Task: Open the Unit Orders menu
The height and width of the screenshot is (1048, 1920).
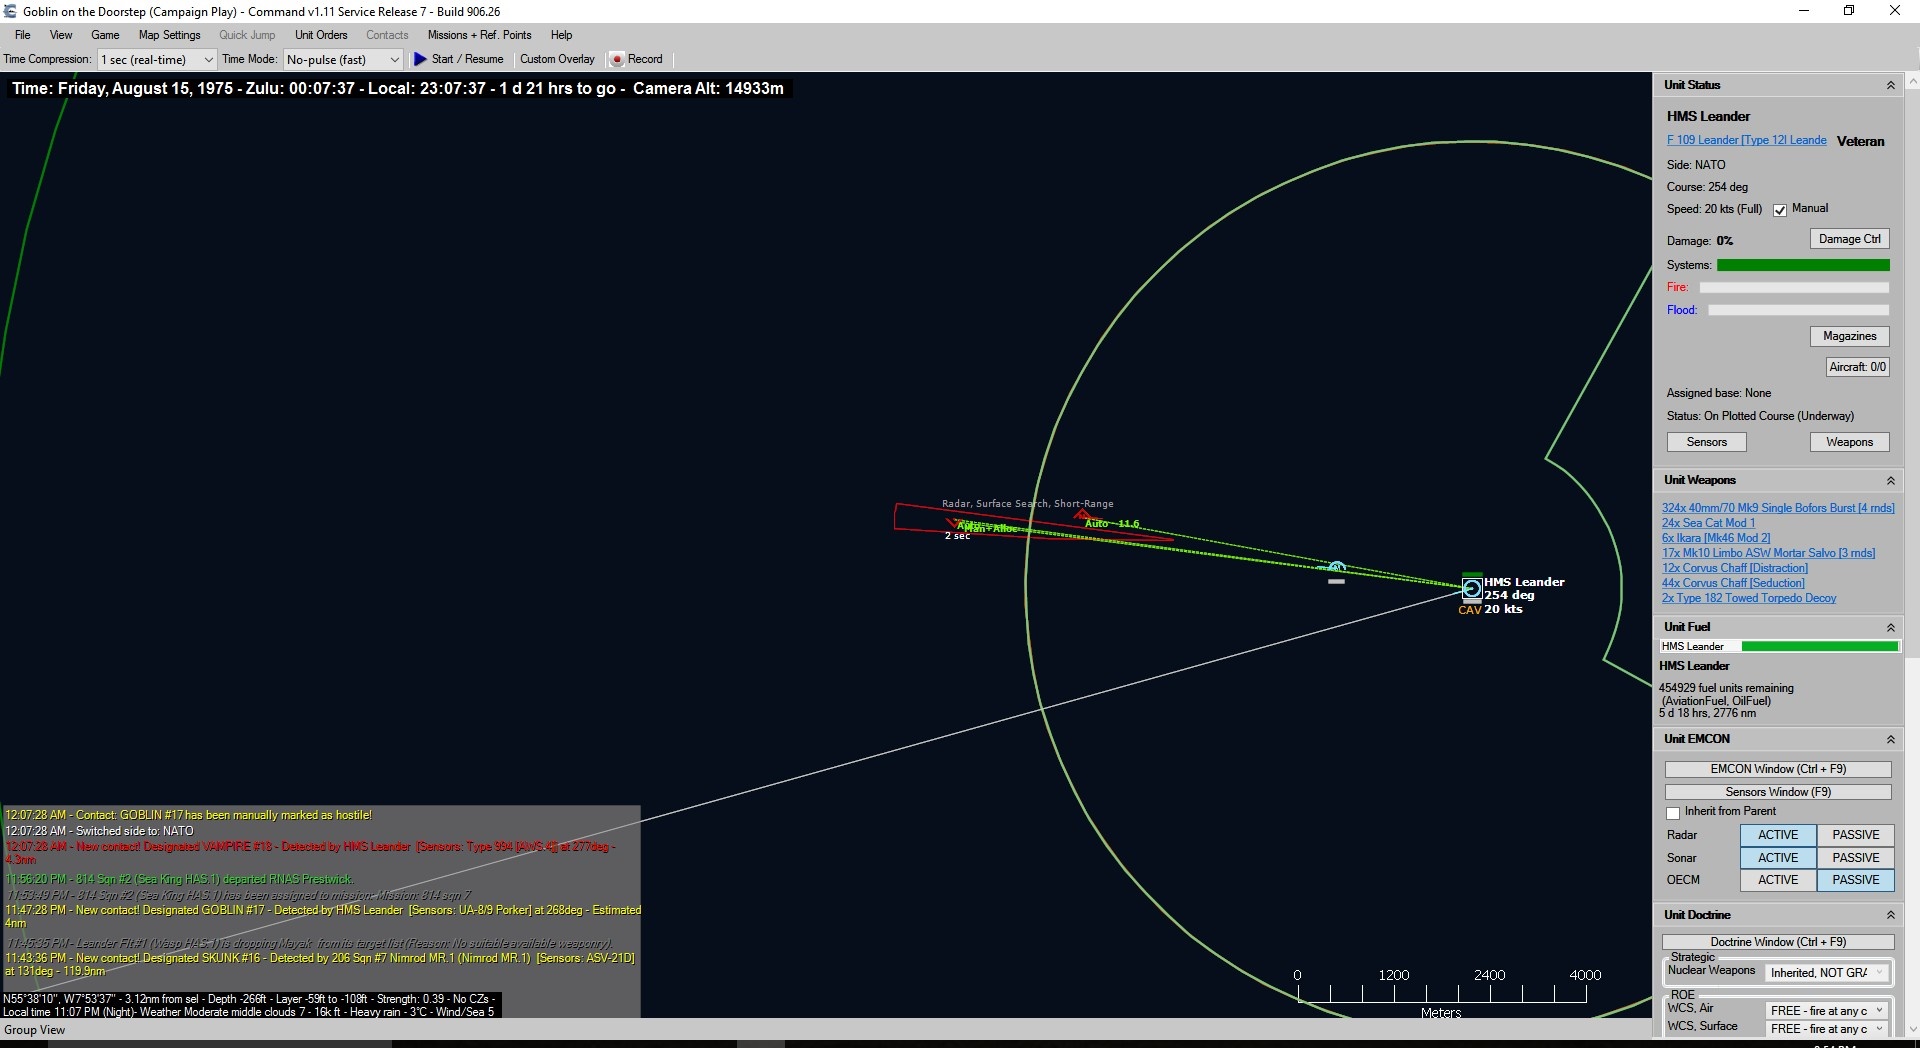Action: click(x=321, y=35)
